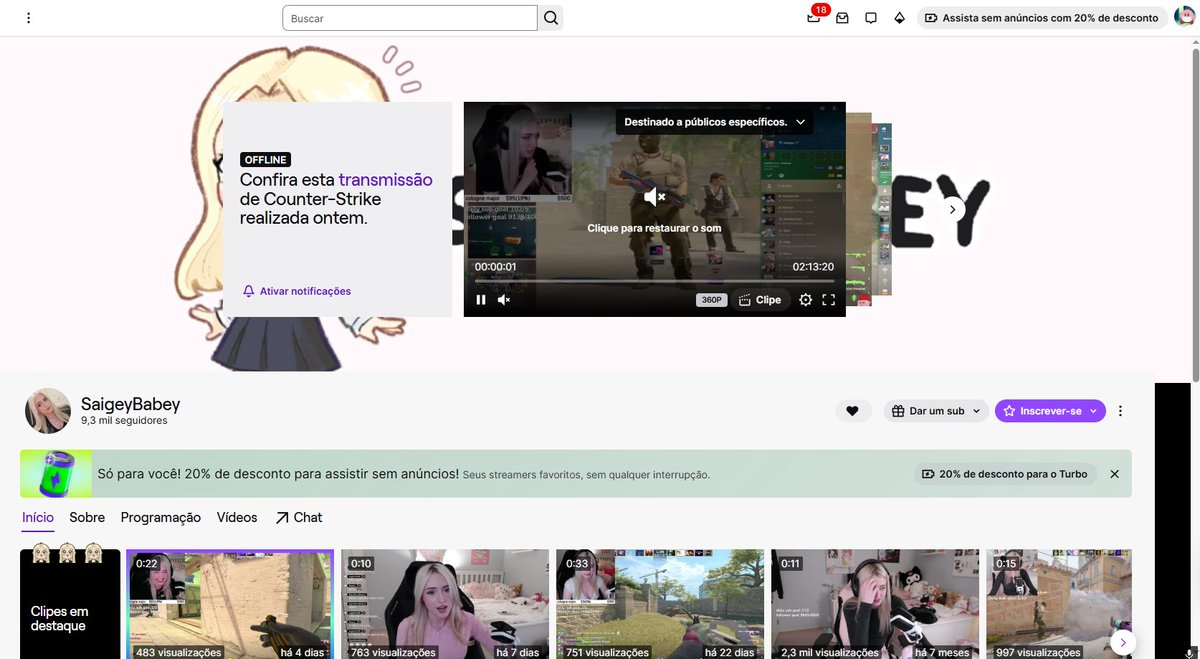The height and width of the screenshot is (659, 1200).
Task: Seek along the video progress bar
Action: [x=654, y=281]
